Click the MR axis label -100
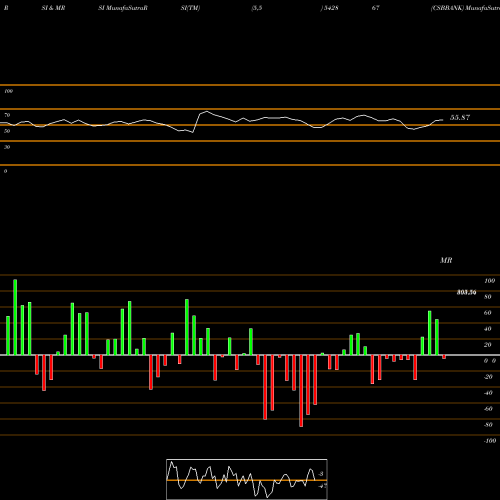Image resolution: width=500 pixels, height=500 pixels. coord(490,441)
